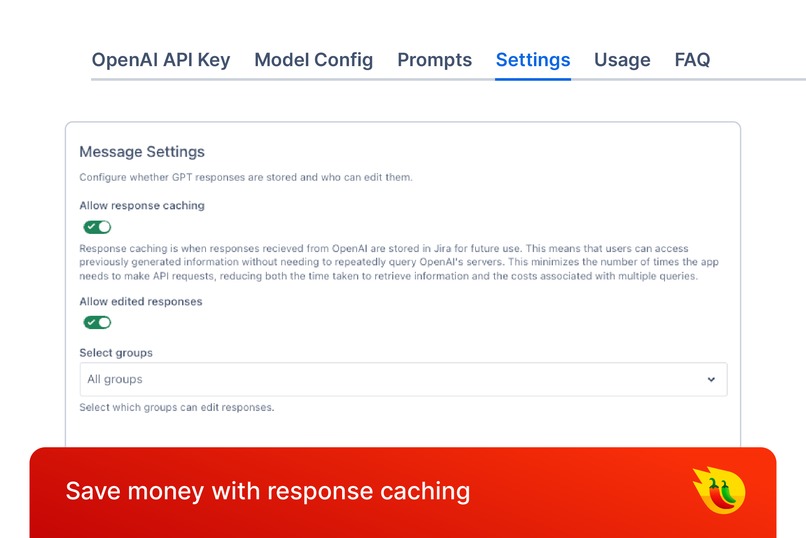Image resolution: width=806 pixels, height=538 pixels.
Task: Switch to the Model Config tab
Action: pyautogui.click(x=314, y=60)
